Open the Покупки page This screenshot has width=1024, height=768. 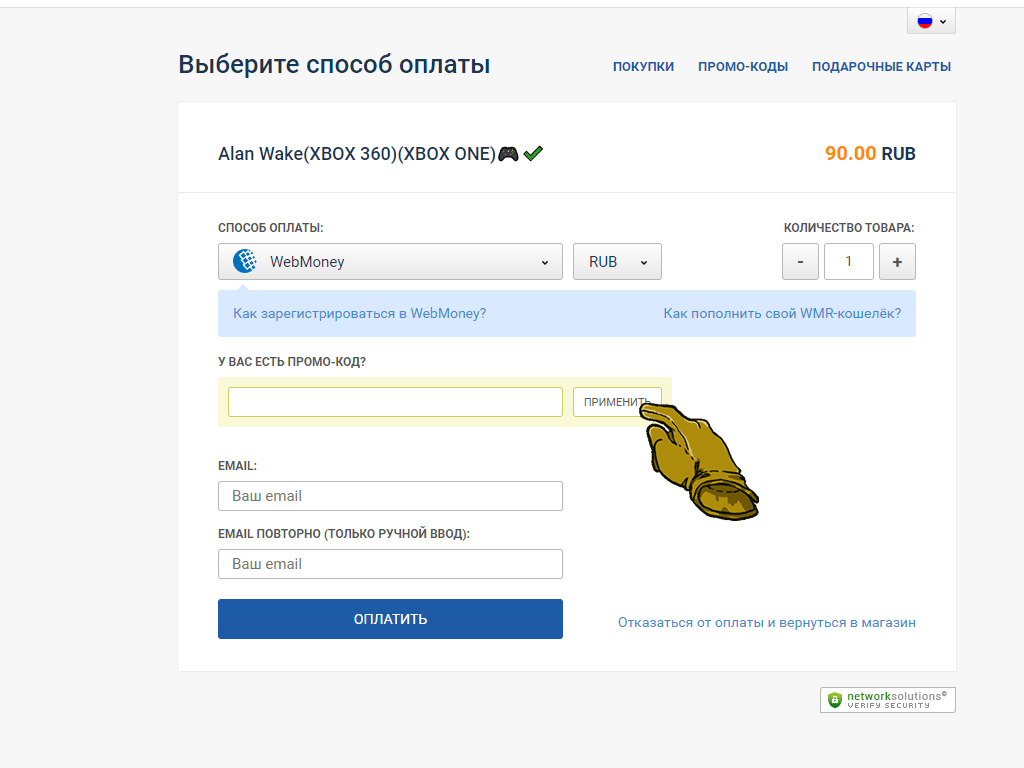643,67
